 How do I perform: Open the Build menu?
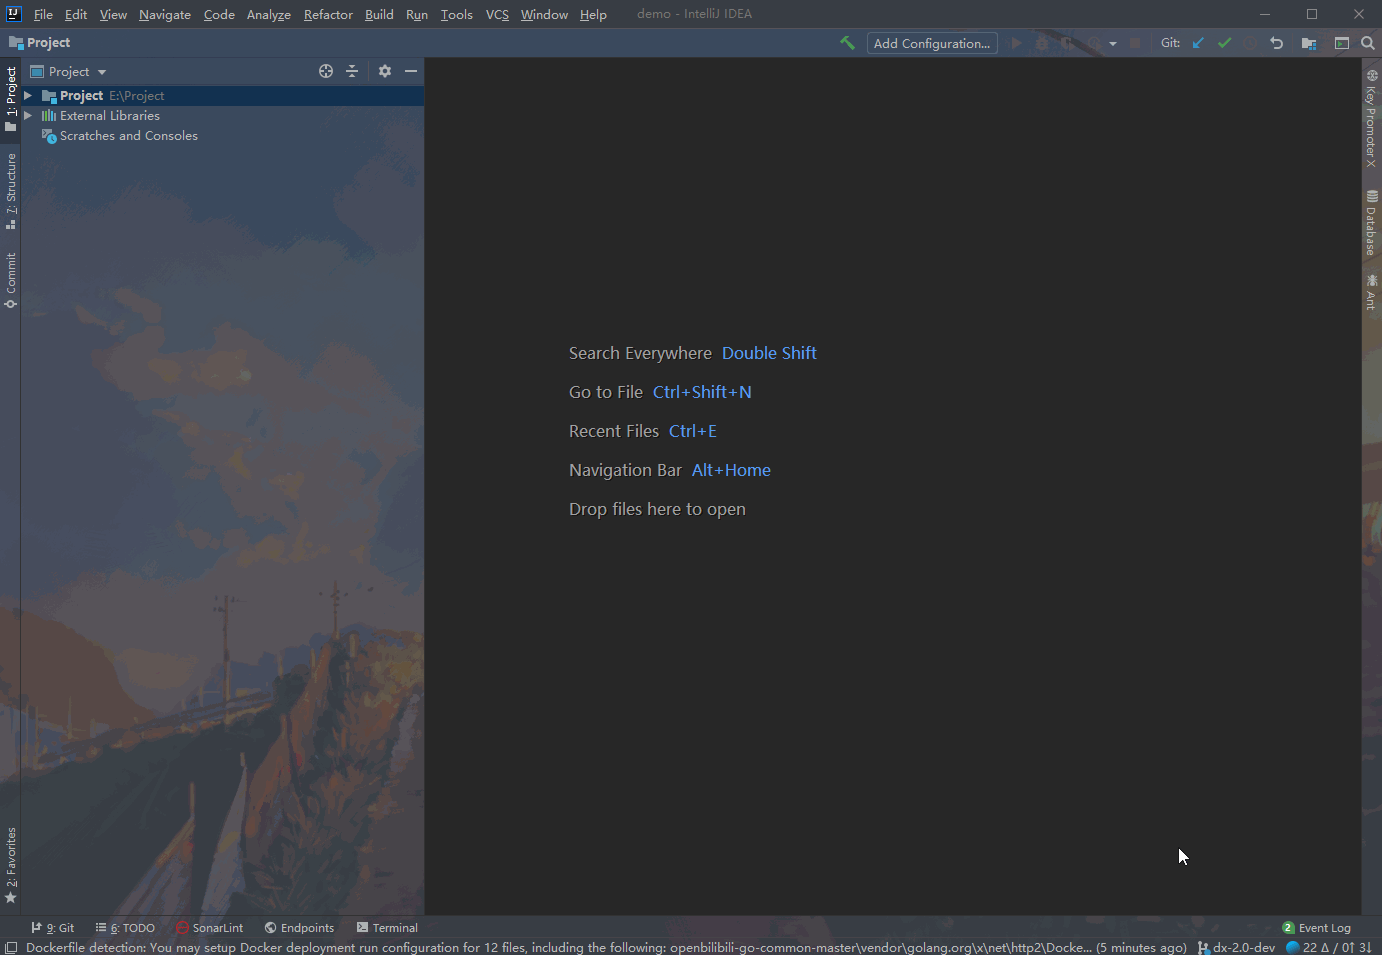[x=379, y=14]
